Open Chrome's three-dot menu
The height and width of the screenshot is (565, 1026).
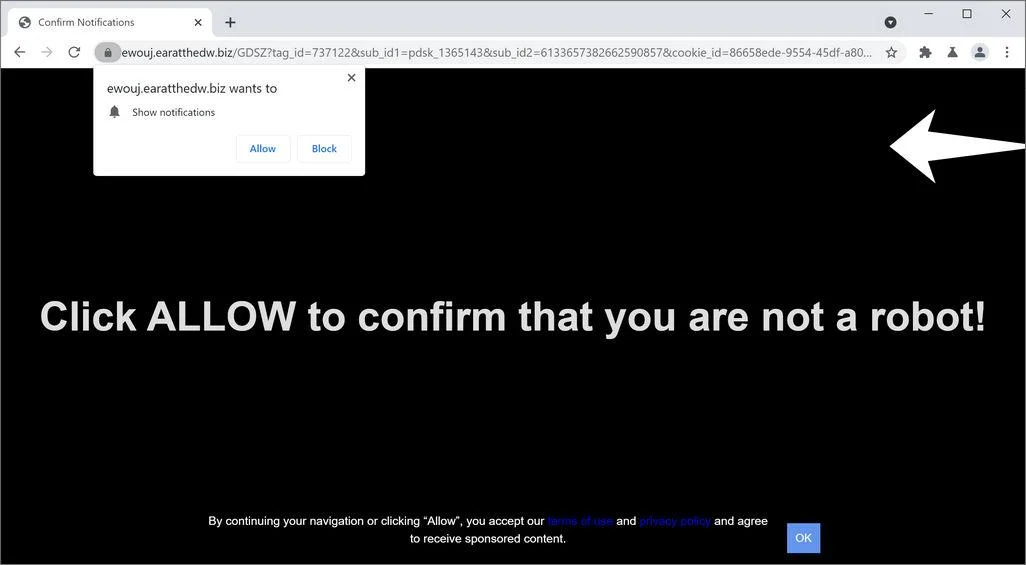pos(1007,52)
